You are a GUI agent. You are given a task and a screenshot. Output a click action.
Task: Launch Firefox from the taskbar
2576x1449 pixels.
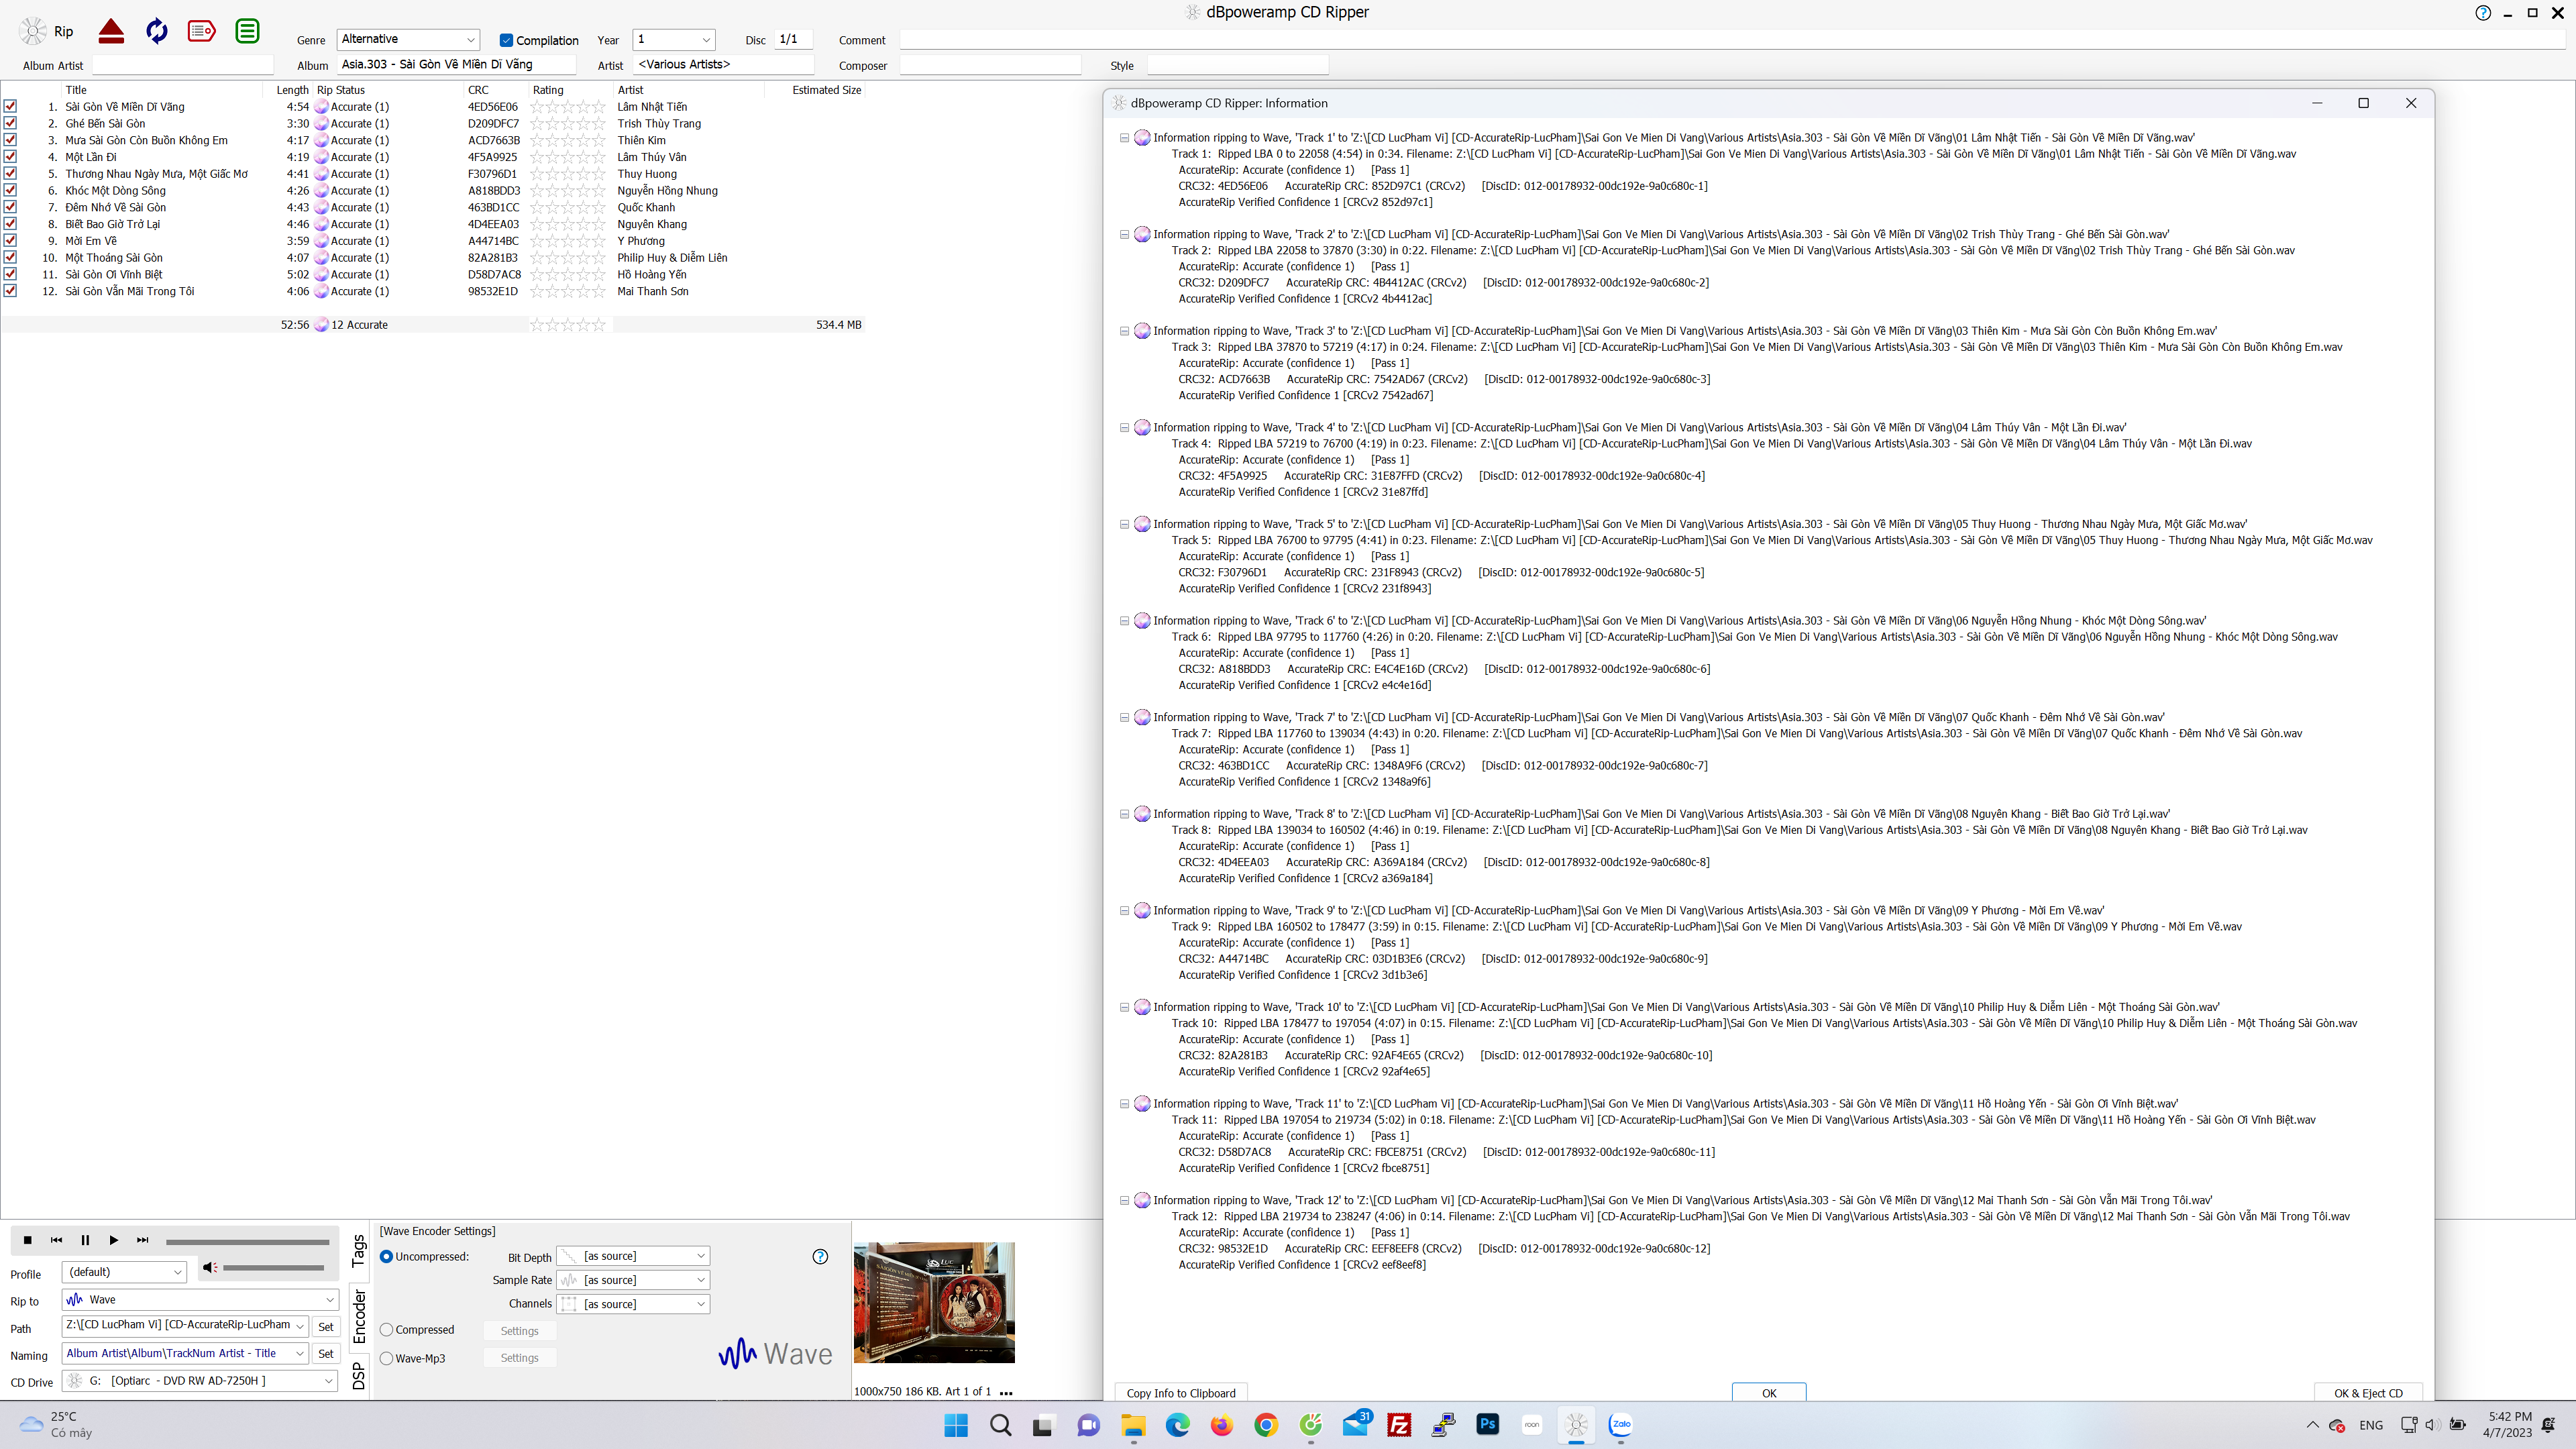tap(1221, 1425)
